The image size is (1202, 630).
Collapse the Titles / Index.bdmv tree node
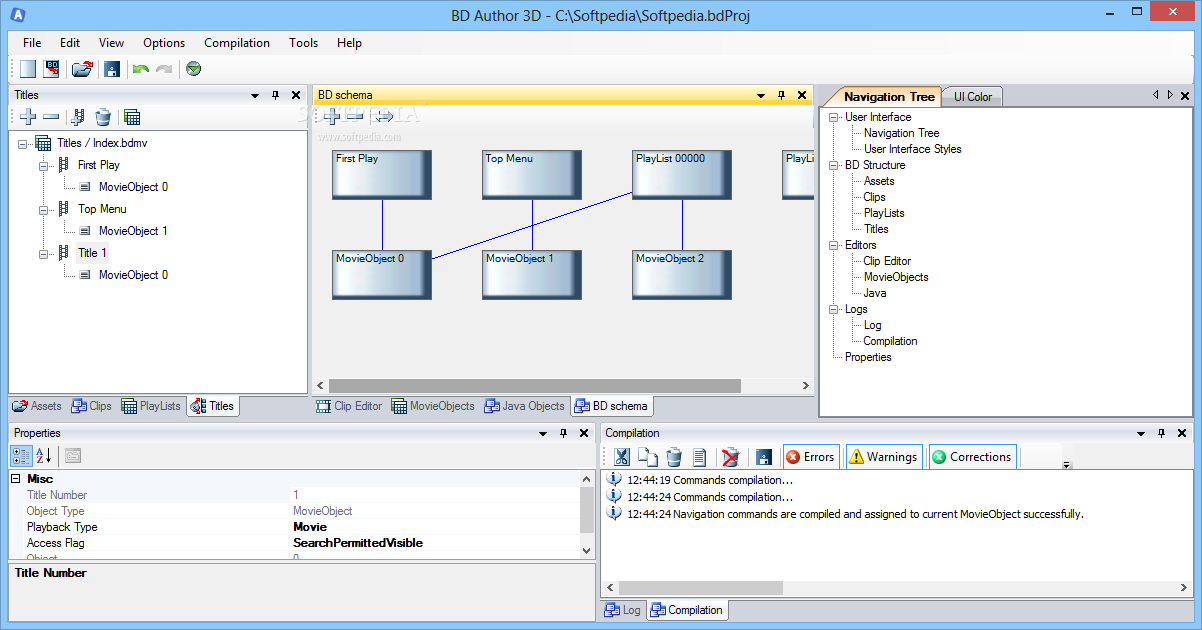coord(23,143)
